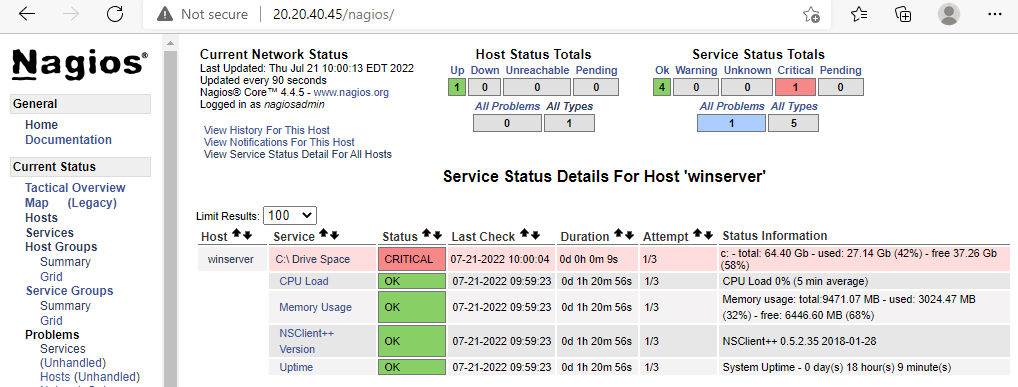Open Summary under Service Groups

[x=66, y=306]
